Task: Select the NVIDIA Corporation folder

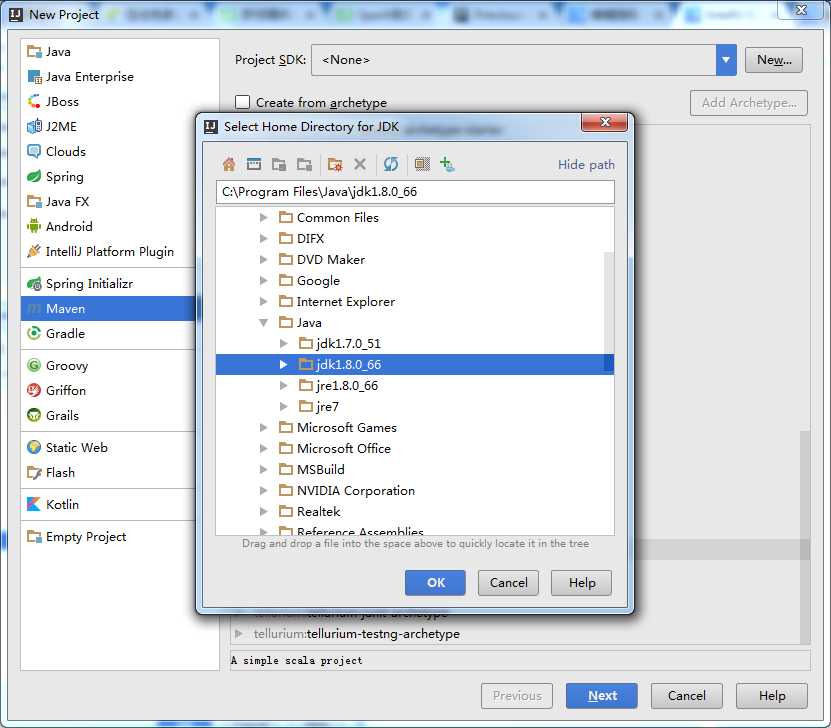Action: click(356, 491)
